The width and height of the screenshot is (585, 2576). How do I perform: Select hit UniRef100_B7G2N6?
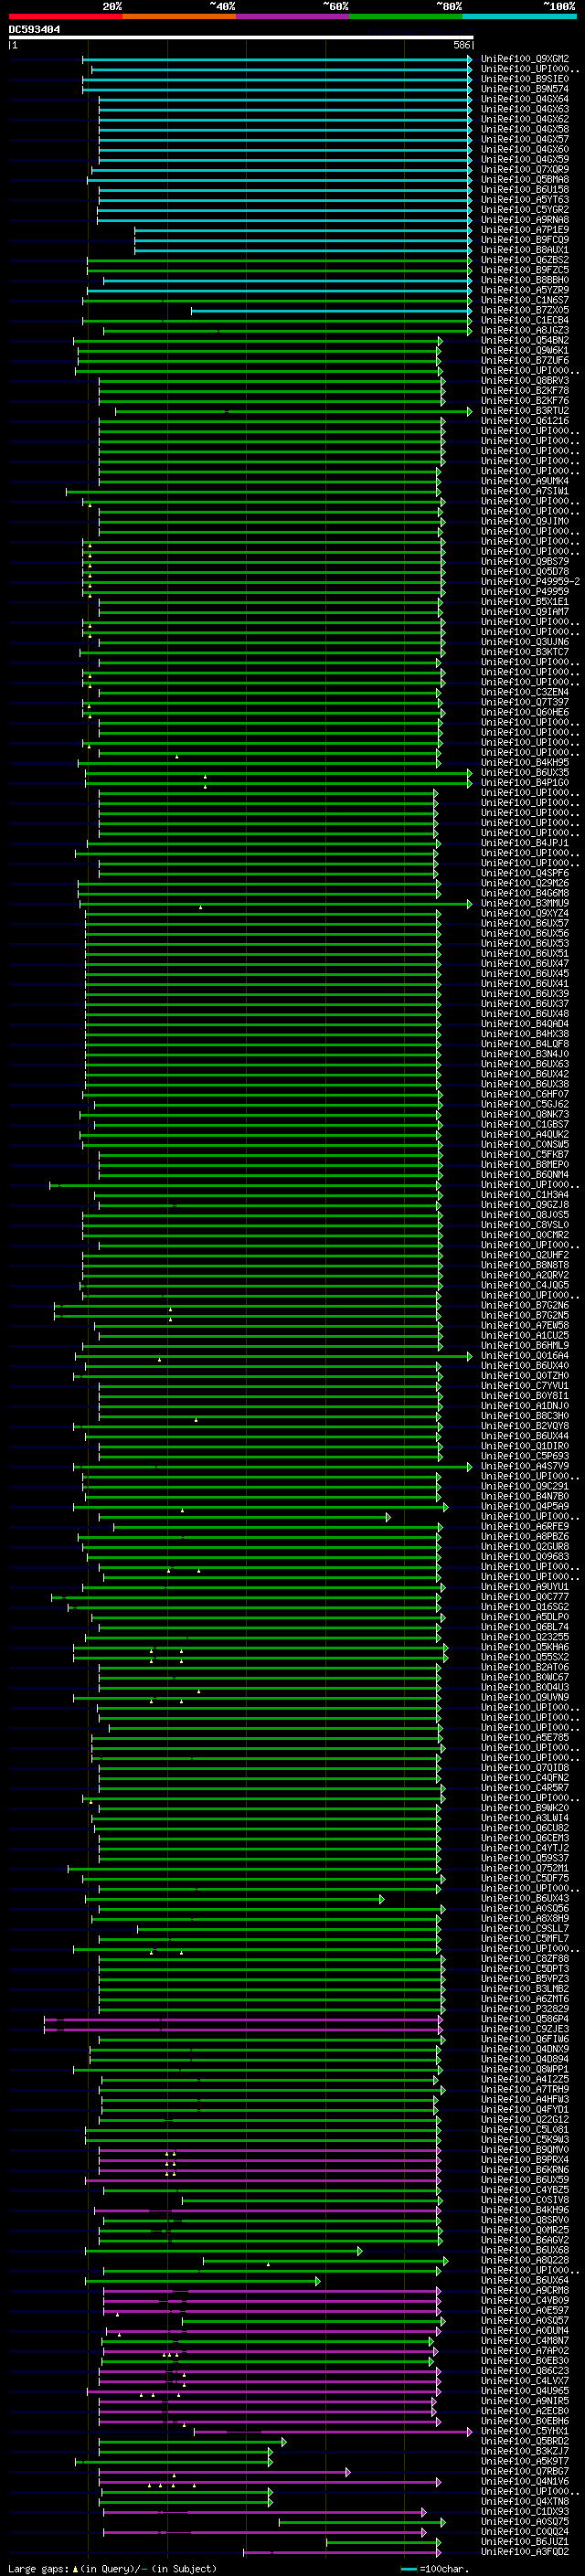click(x=525, y=1305)
